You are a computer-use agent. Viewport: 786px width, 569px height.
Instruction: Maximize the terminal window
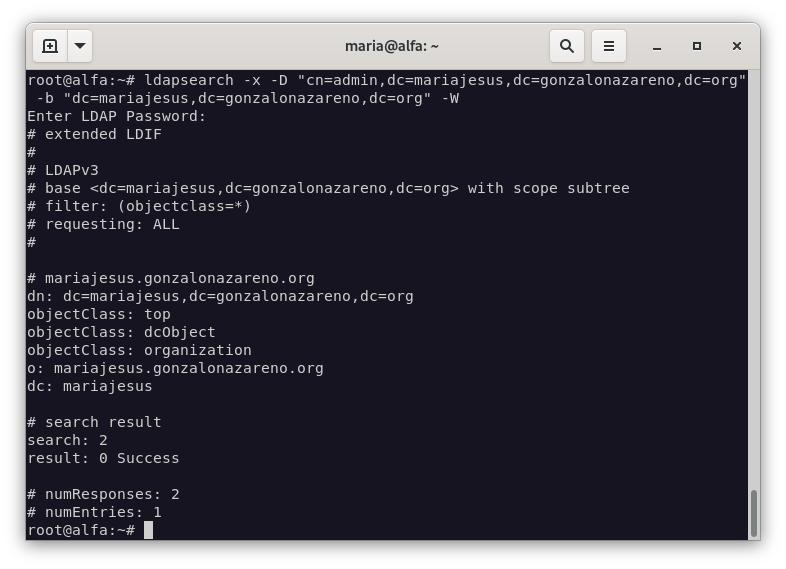697,46
